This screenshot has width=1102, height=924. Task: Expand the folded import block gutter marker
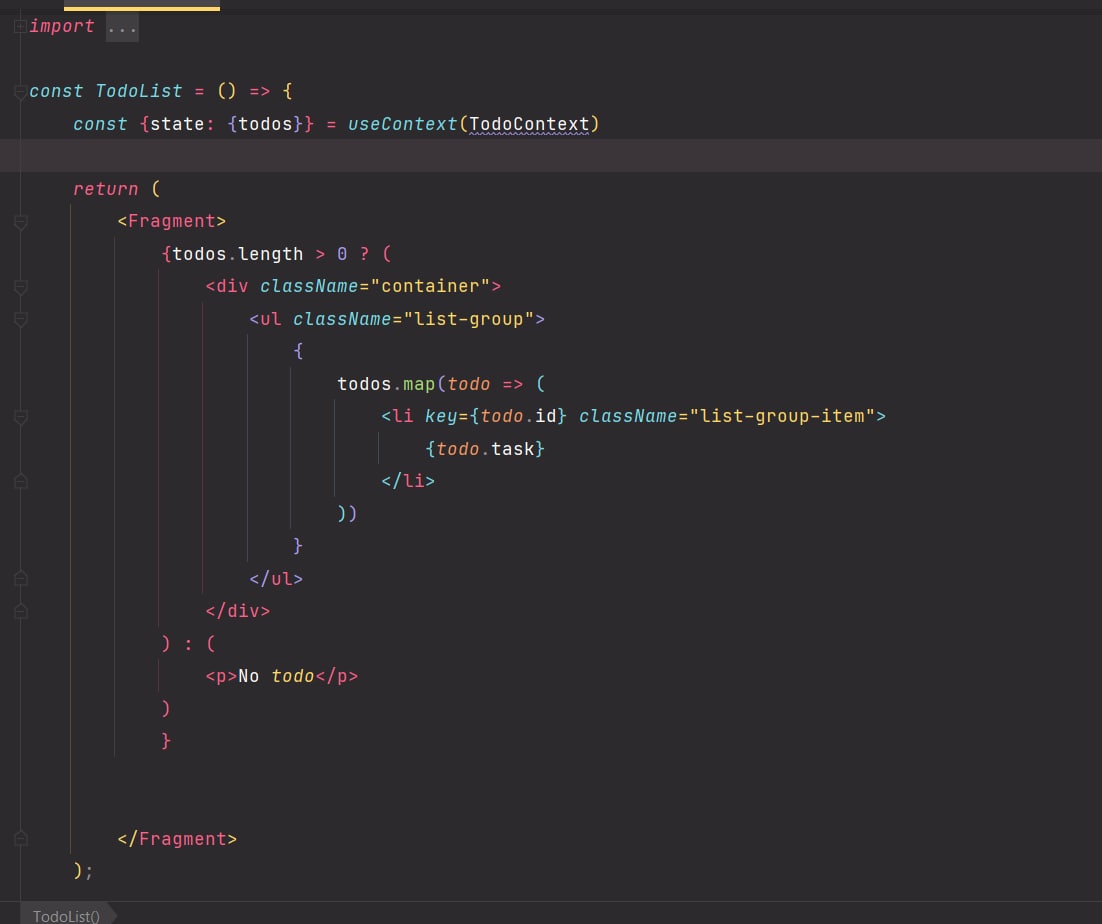click(20, 27)
